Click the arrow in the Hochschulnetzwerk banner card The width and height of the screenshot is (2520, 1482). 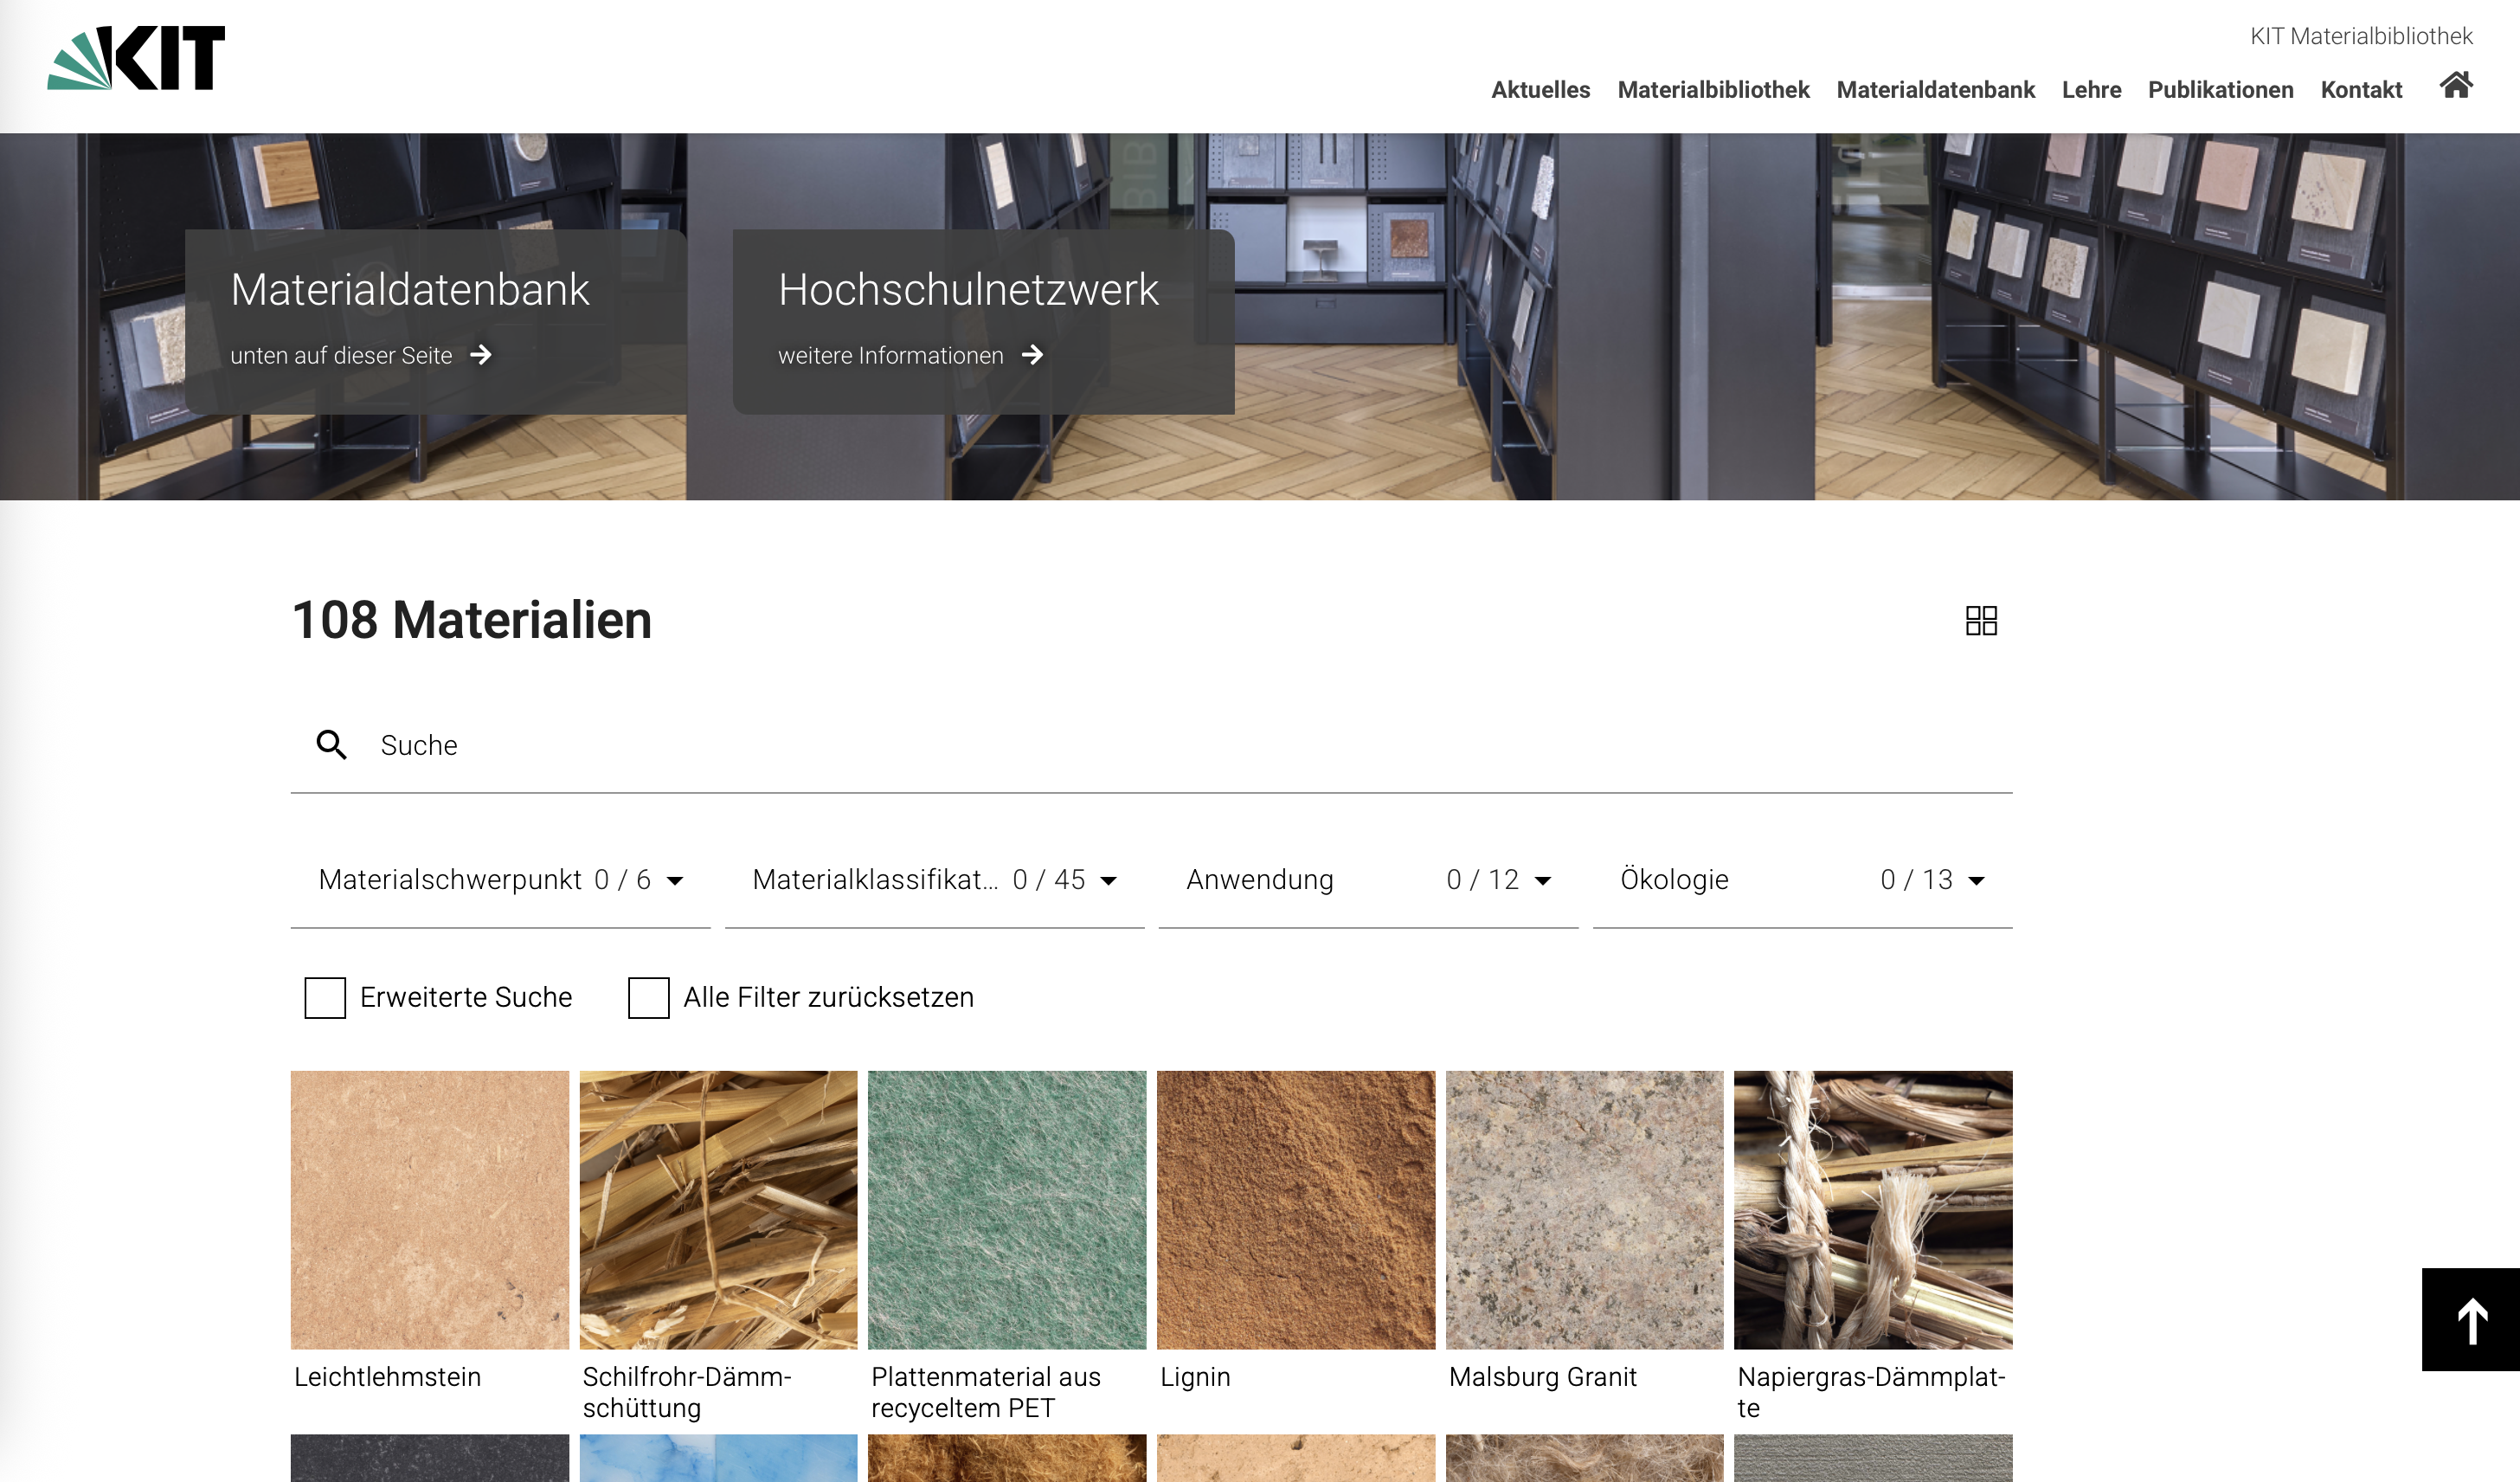pyautogui.click(x=1034, y=354)
